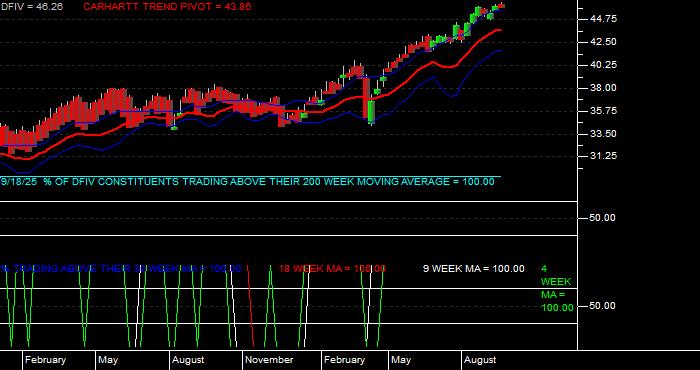This screenshot has height=370, width=700.
Task: Click the second May marker on the time axis
Action: click(x=401, y=360)
